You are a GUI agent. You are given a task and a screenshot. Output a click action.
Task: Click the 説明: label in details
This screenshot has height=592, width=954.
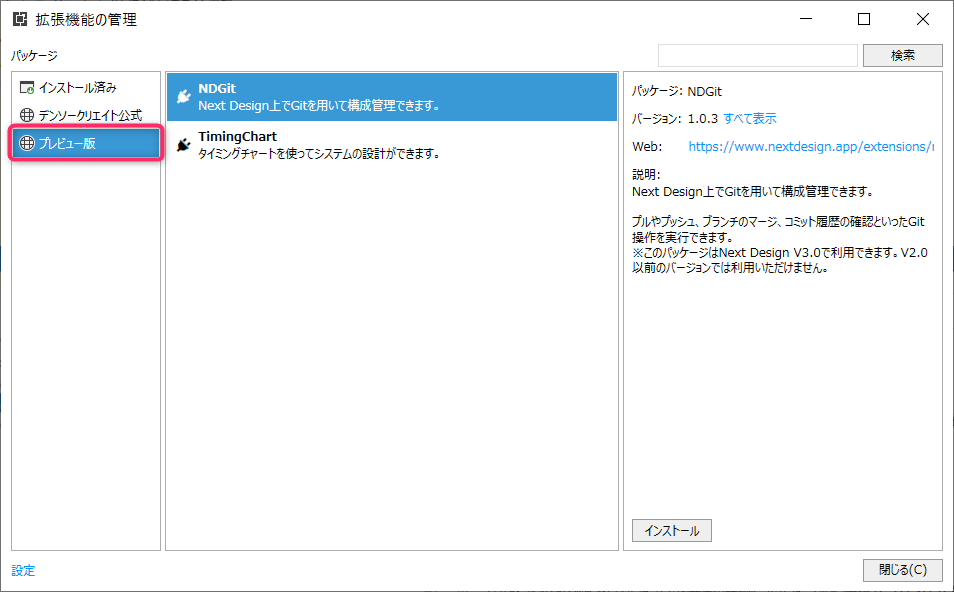(x=646, y=175)
